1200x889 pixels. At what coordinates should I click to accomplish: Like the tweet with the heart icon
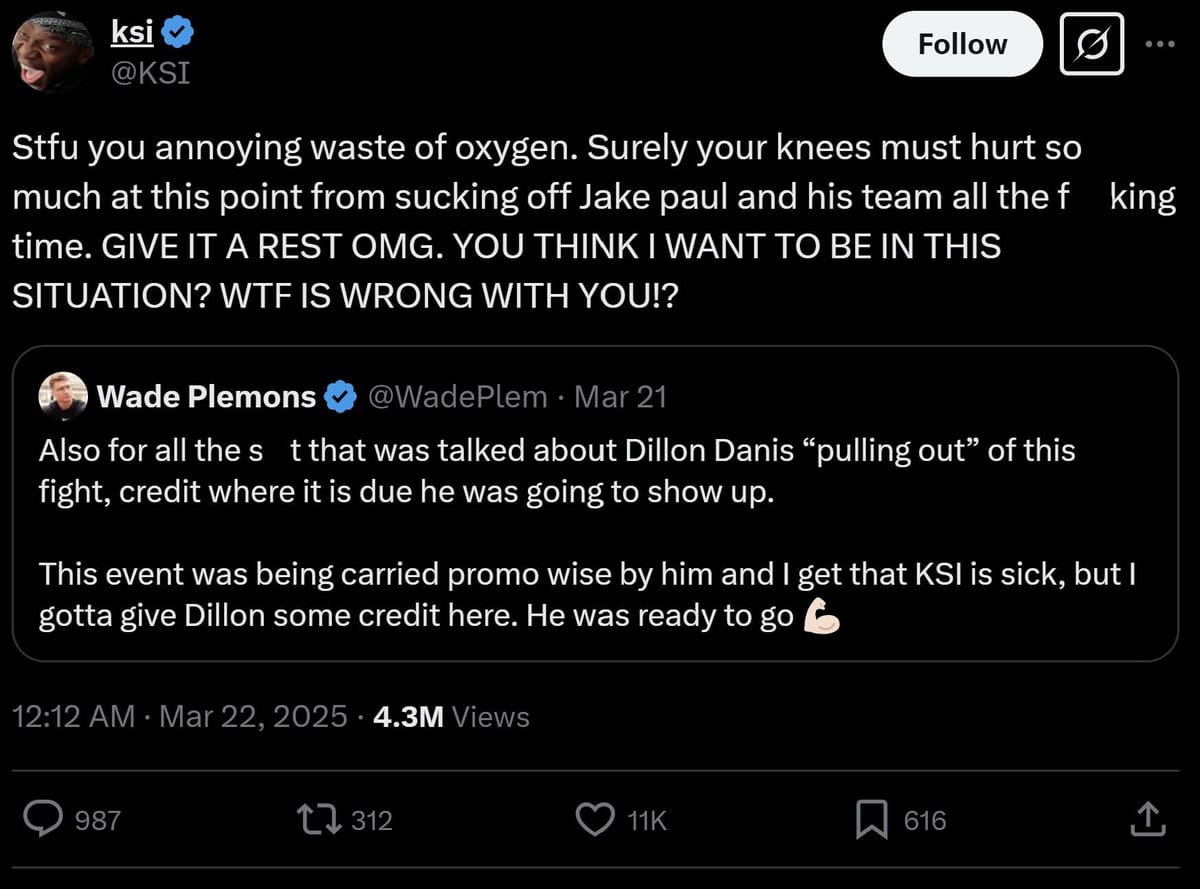(x=596, y=820)
